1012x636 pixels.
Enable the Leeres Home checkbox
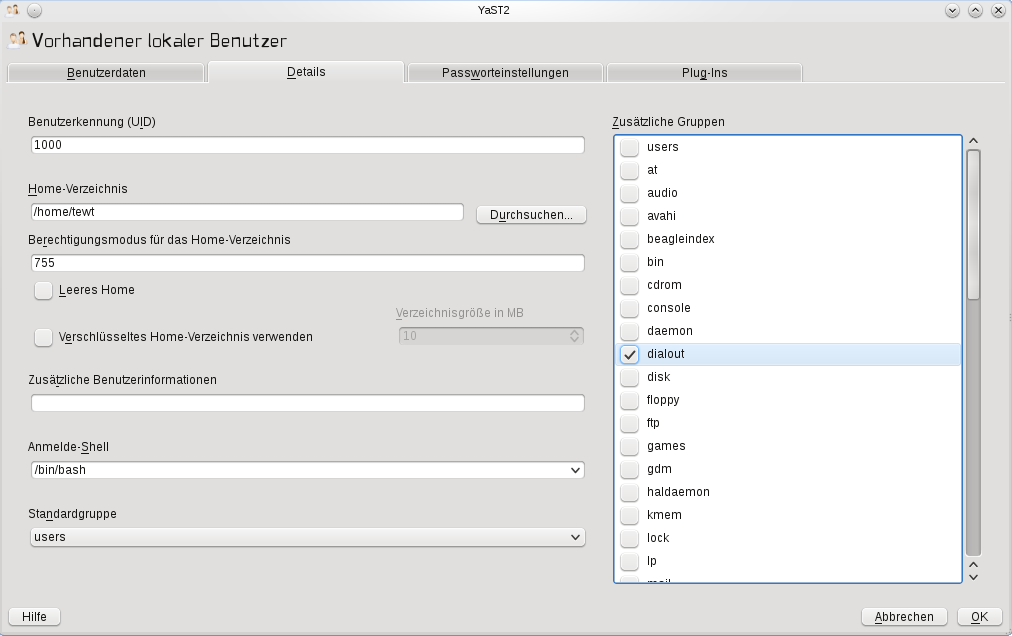[x=43, y=291]
